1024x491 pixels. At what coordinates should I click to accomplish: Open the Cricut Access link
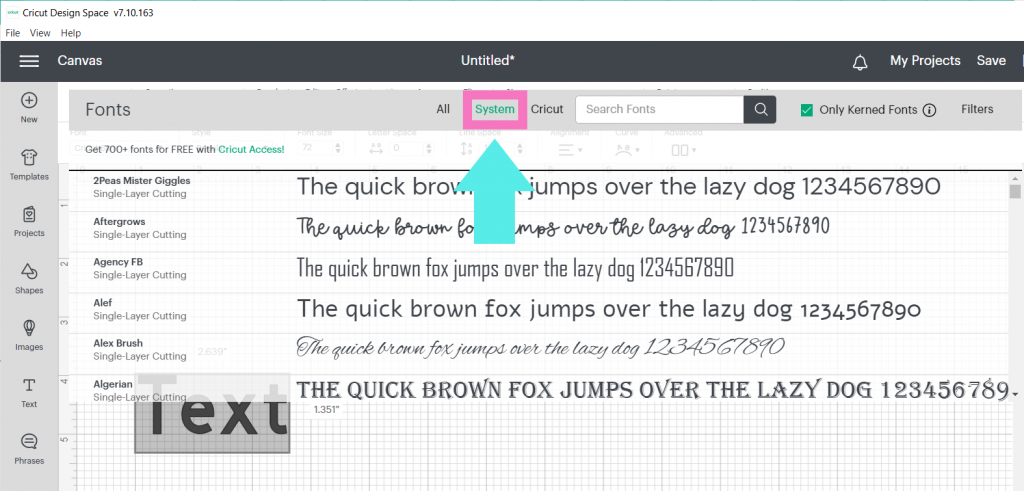tap(251, 150)
